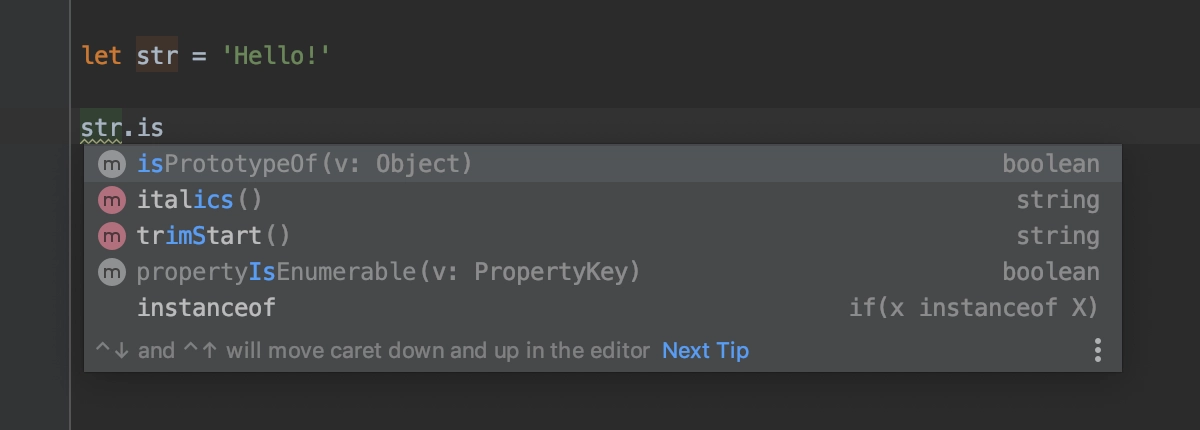Click the let keyword in the editor
The image size is (1200, 430).
pyautogui.click(x=102, y=55)
